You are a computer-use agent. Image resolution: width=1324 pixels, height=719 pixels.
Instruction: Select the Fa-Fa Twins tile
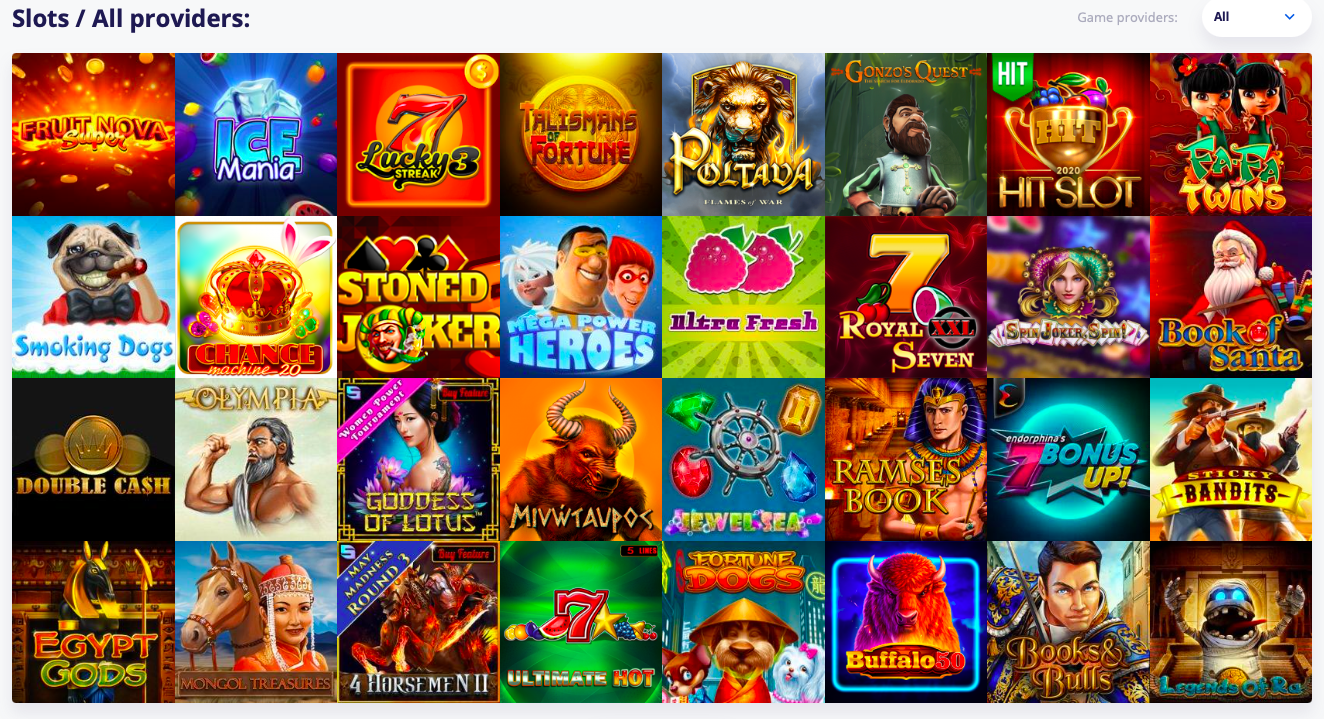[1231, 134]
